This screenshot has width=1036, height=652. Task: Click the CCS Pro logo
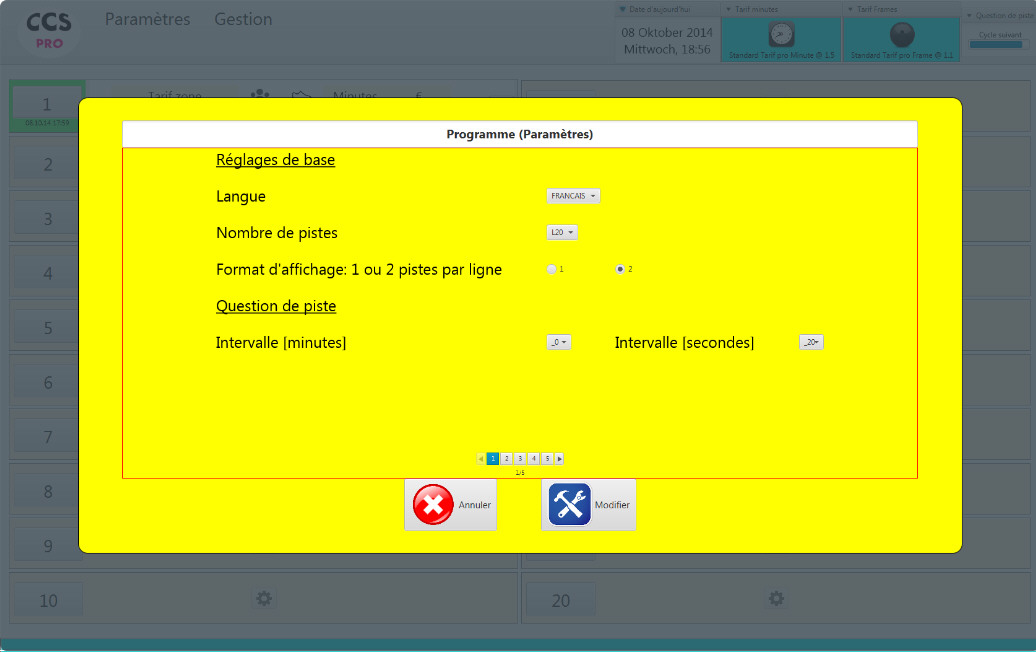coord(48,30)
